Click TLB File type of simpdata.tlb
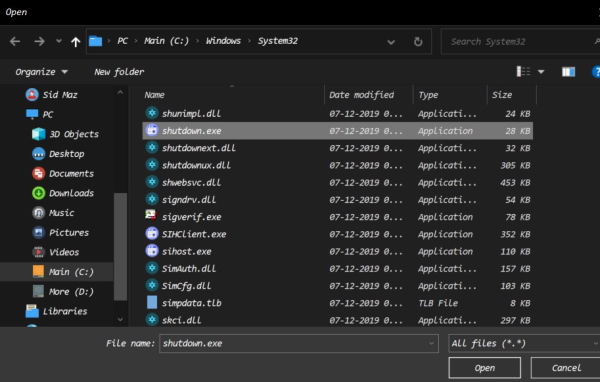 438,303
